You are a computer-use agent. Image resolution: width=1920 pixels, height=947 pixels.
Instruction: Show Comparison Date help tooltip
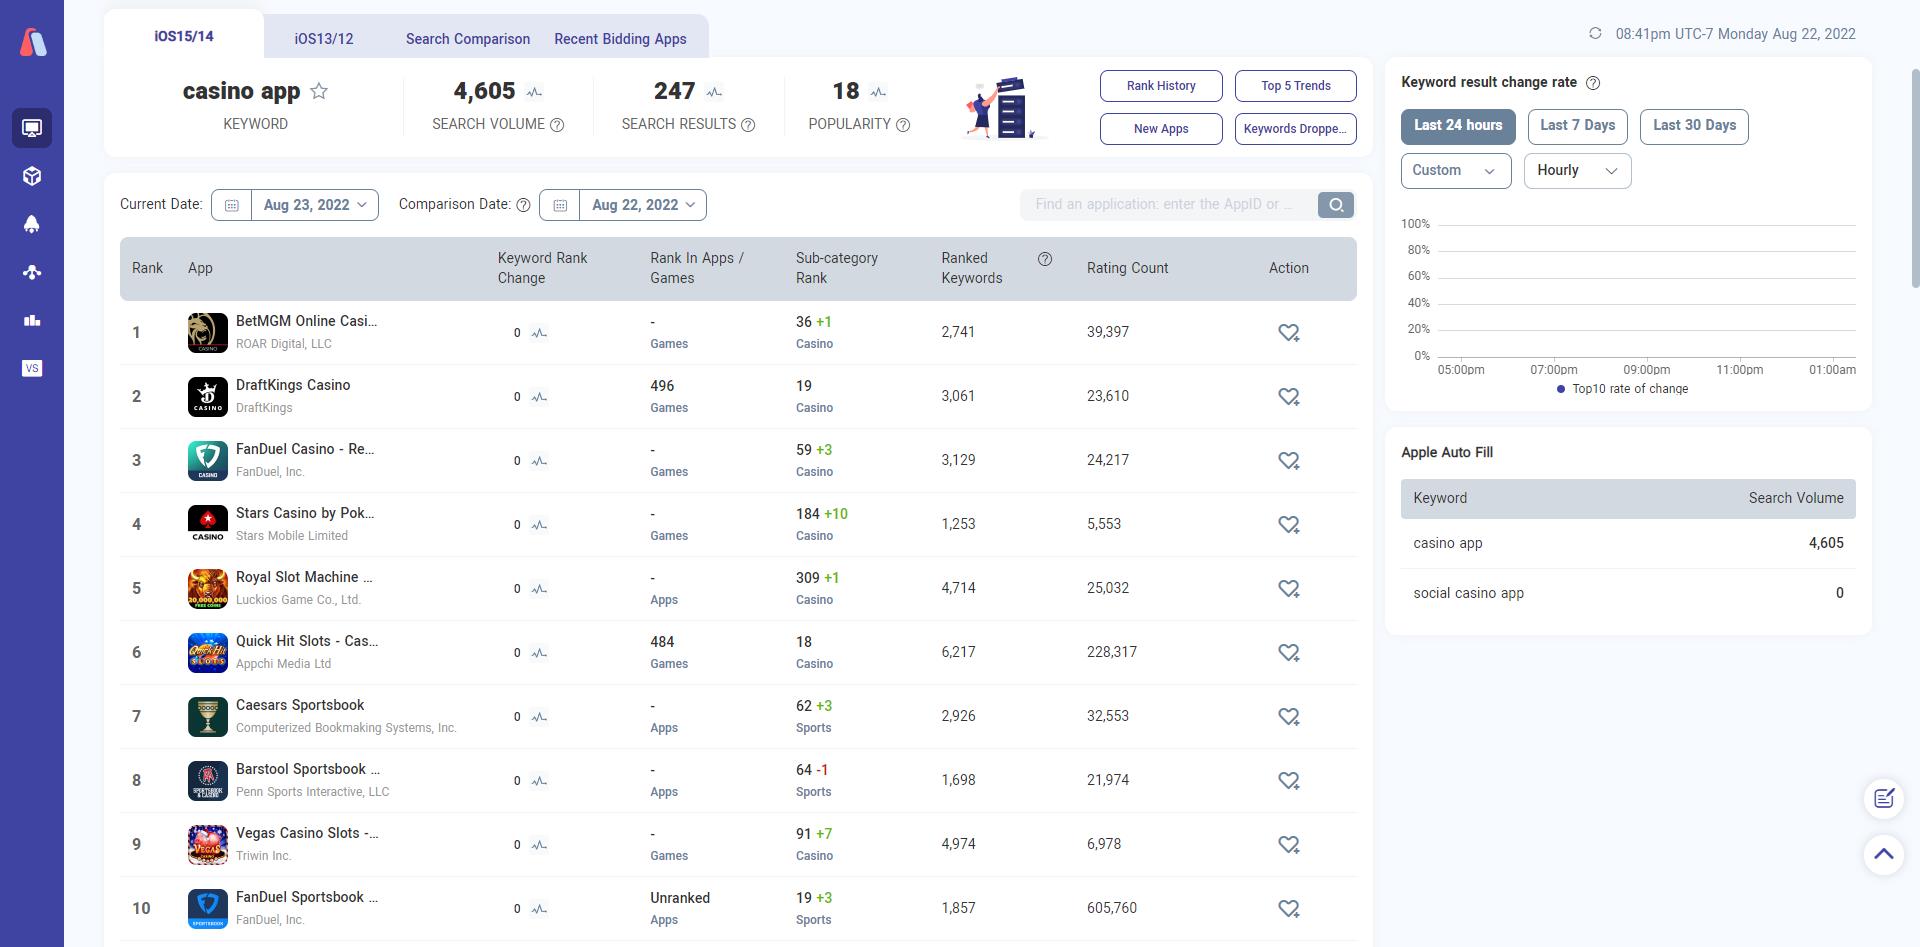point(523,205)
